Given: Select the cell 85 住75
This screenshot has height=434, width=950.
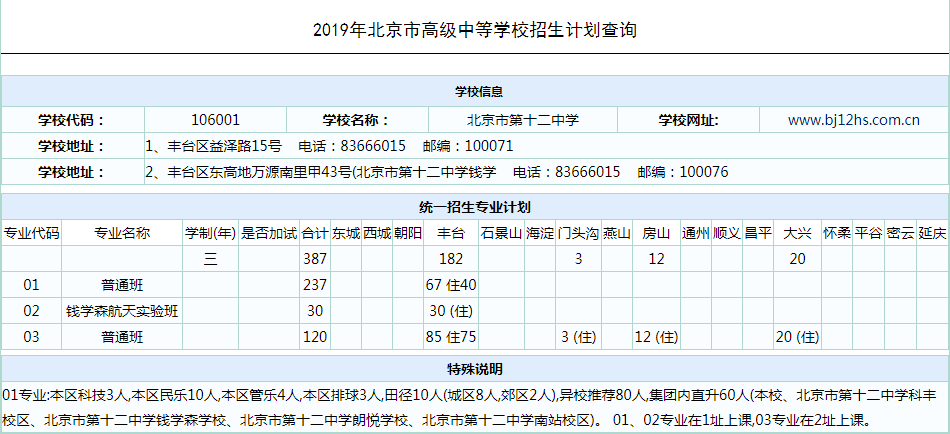Looking at the screenshot, I should coord(451,337).
